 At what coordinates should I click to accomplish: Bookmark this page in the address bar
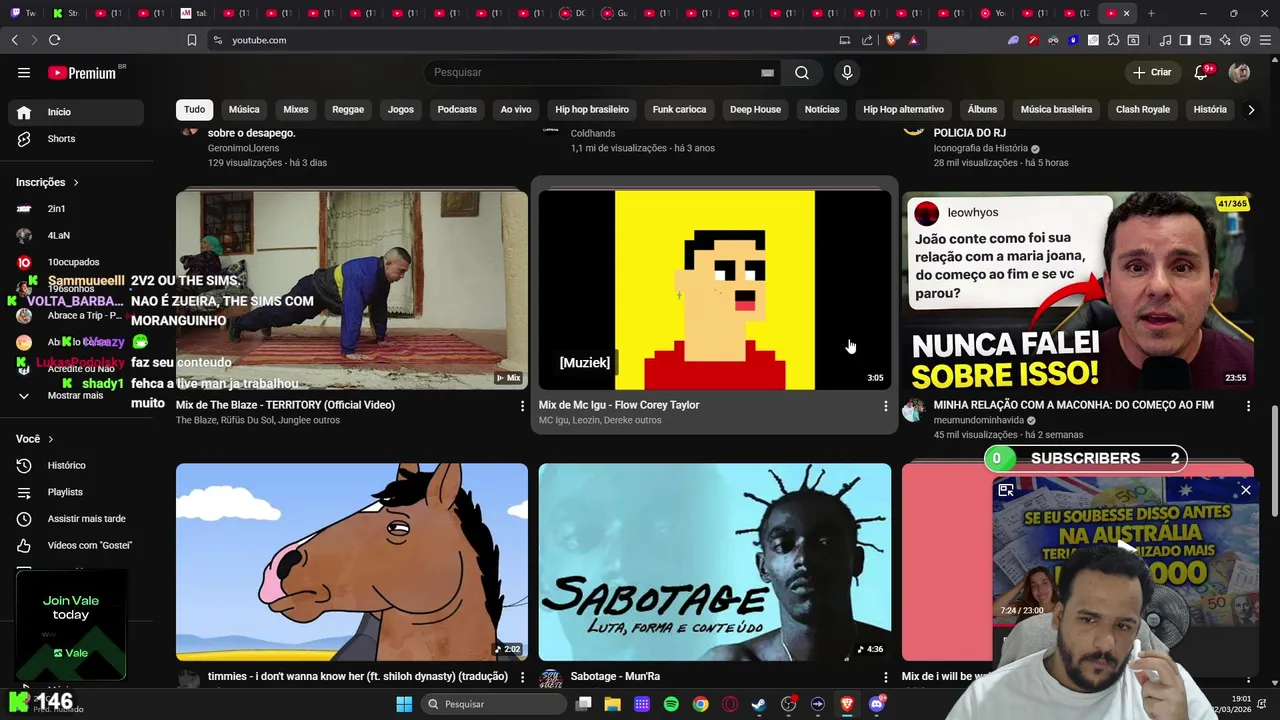(191, 40)
